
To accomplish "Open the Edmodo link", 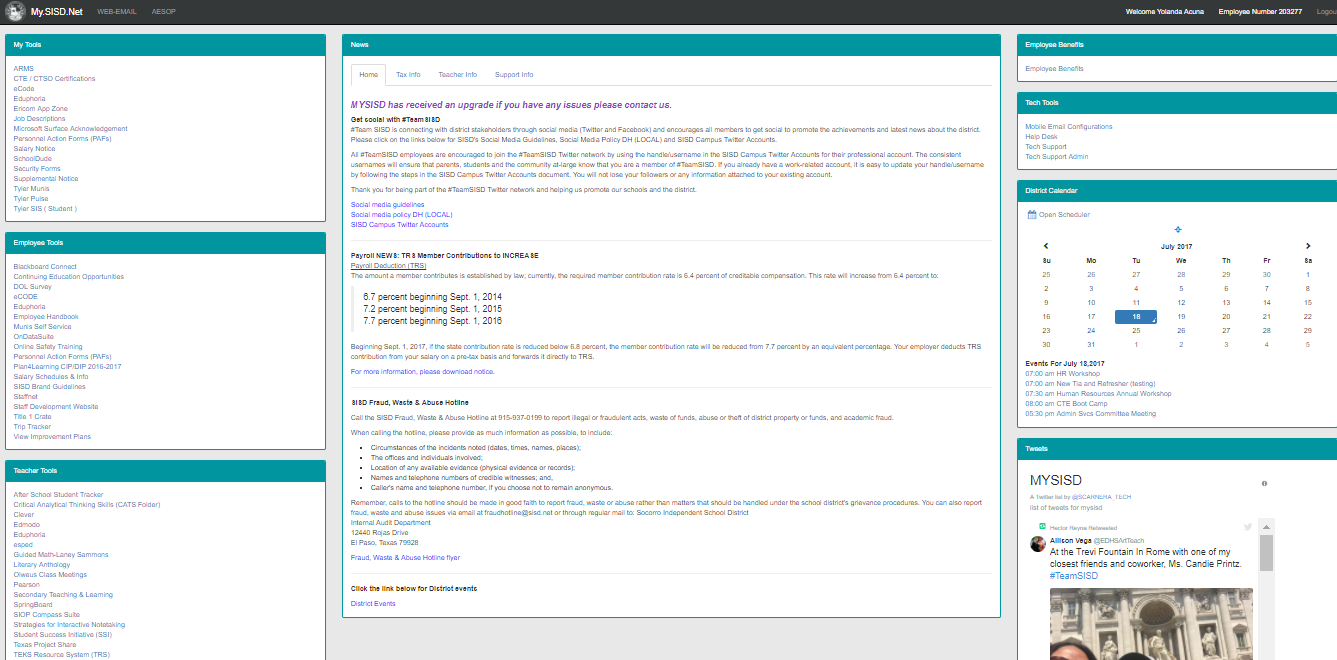I will 26,525.
